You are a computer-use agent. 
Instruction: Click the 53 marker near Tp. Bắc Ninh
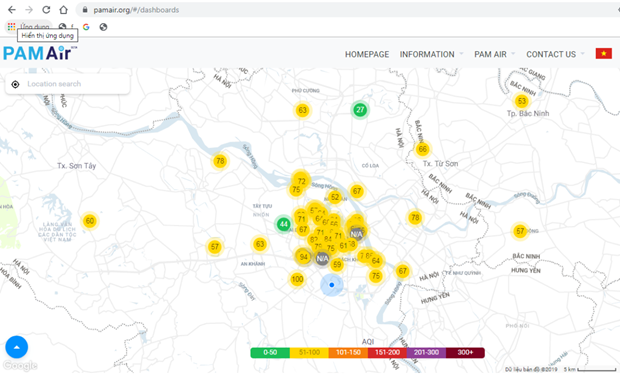click(522, 101)
